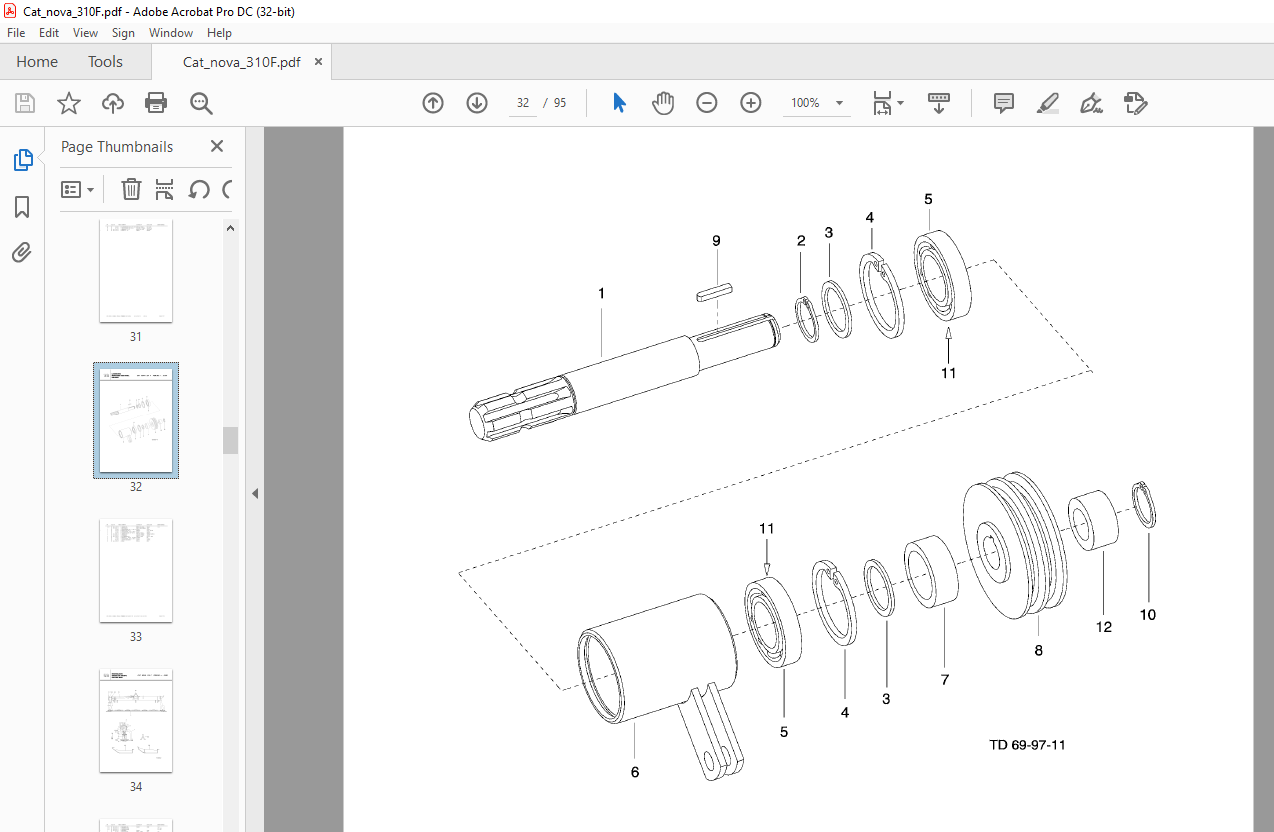The width and height of the screenshot is (1274, 832).
Task: Open the Window menu
Action: click(171, 33)
